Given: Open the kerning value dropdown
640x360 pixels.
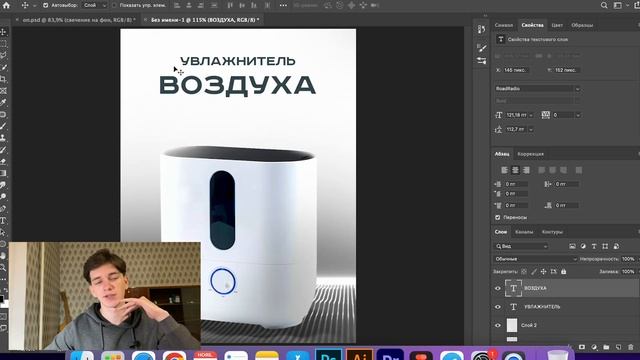Looking at the screenshot, I should click(x=578, y=115).
